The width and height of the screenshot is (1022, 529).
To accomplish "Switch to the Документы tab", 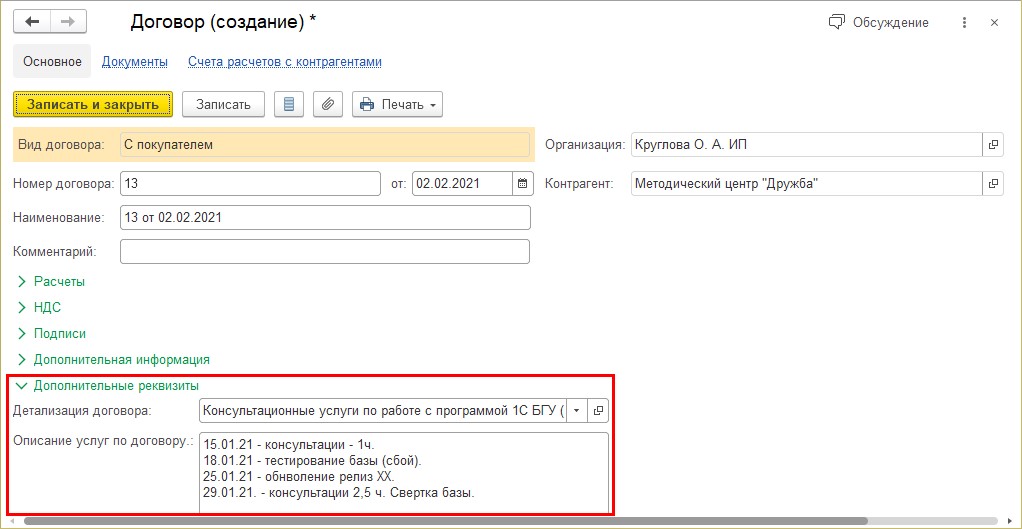I will click(x=134, y=62).
